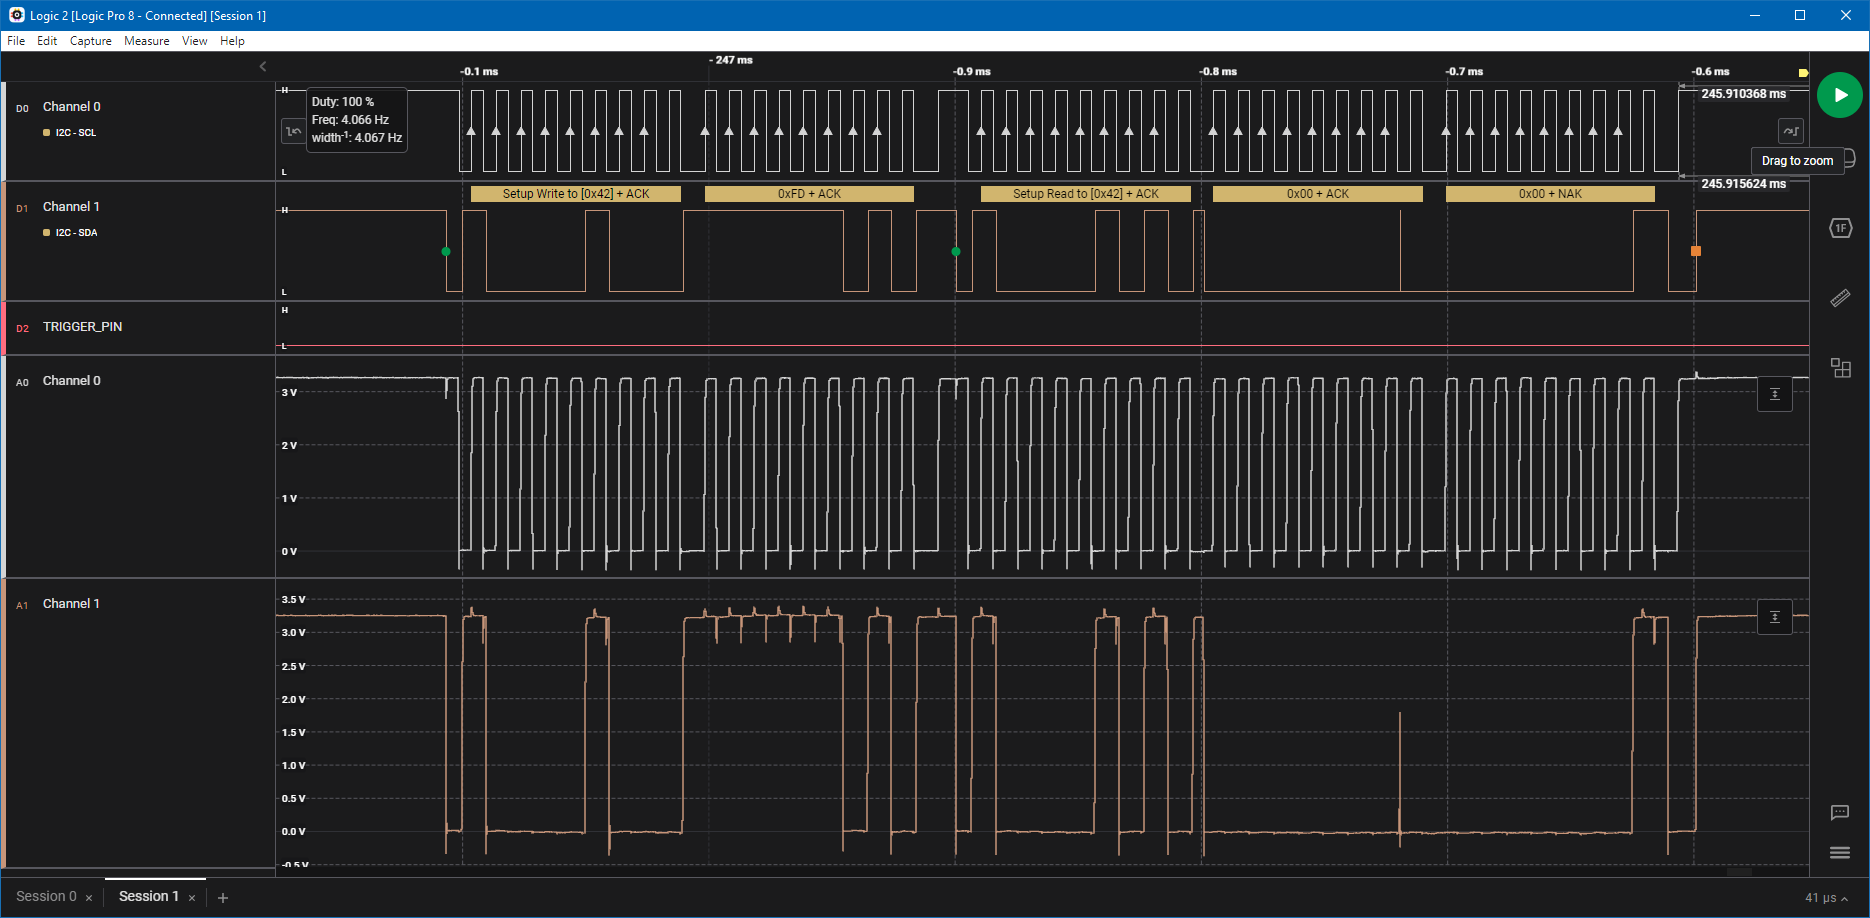The width and height of the screenshot is (1870, 918).
Task: Collapse the channel sidebar with the chevron
Action: pyautogui.click(x=262, y=66)
